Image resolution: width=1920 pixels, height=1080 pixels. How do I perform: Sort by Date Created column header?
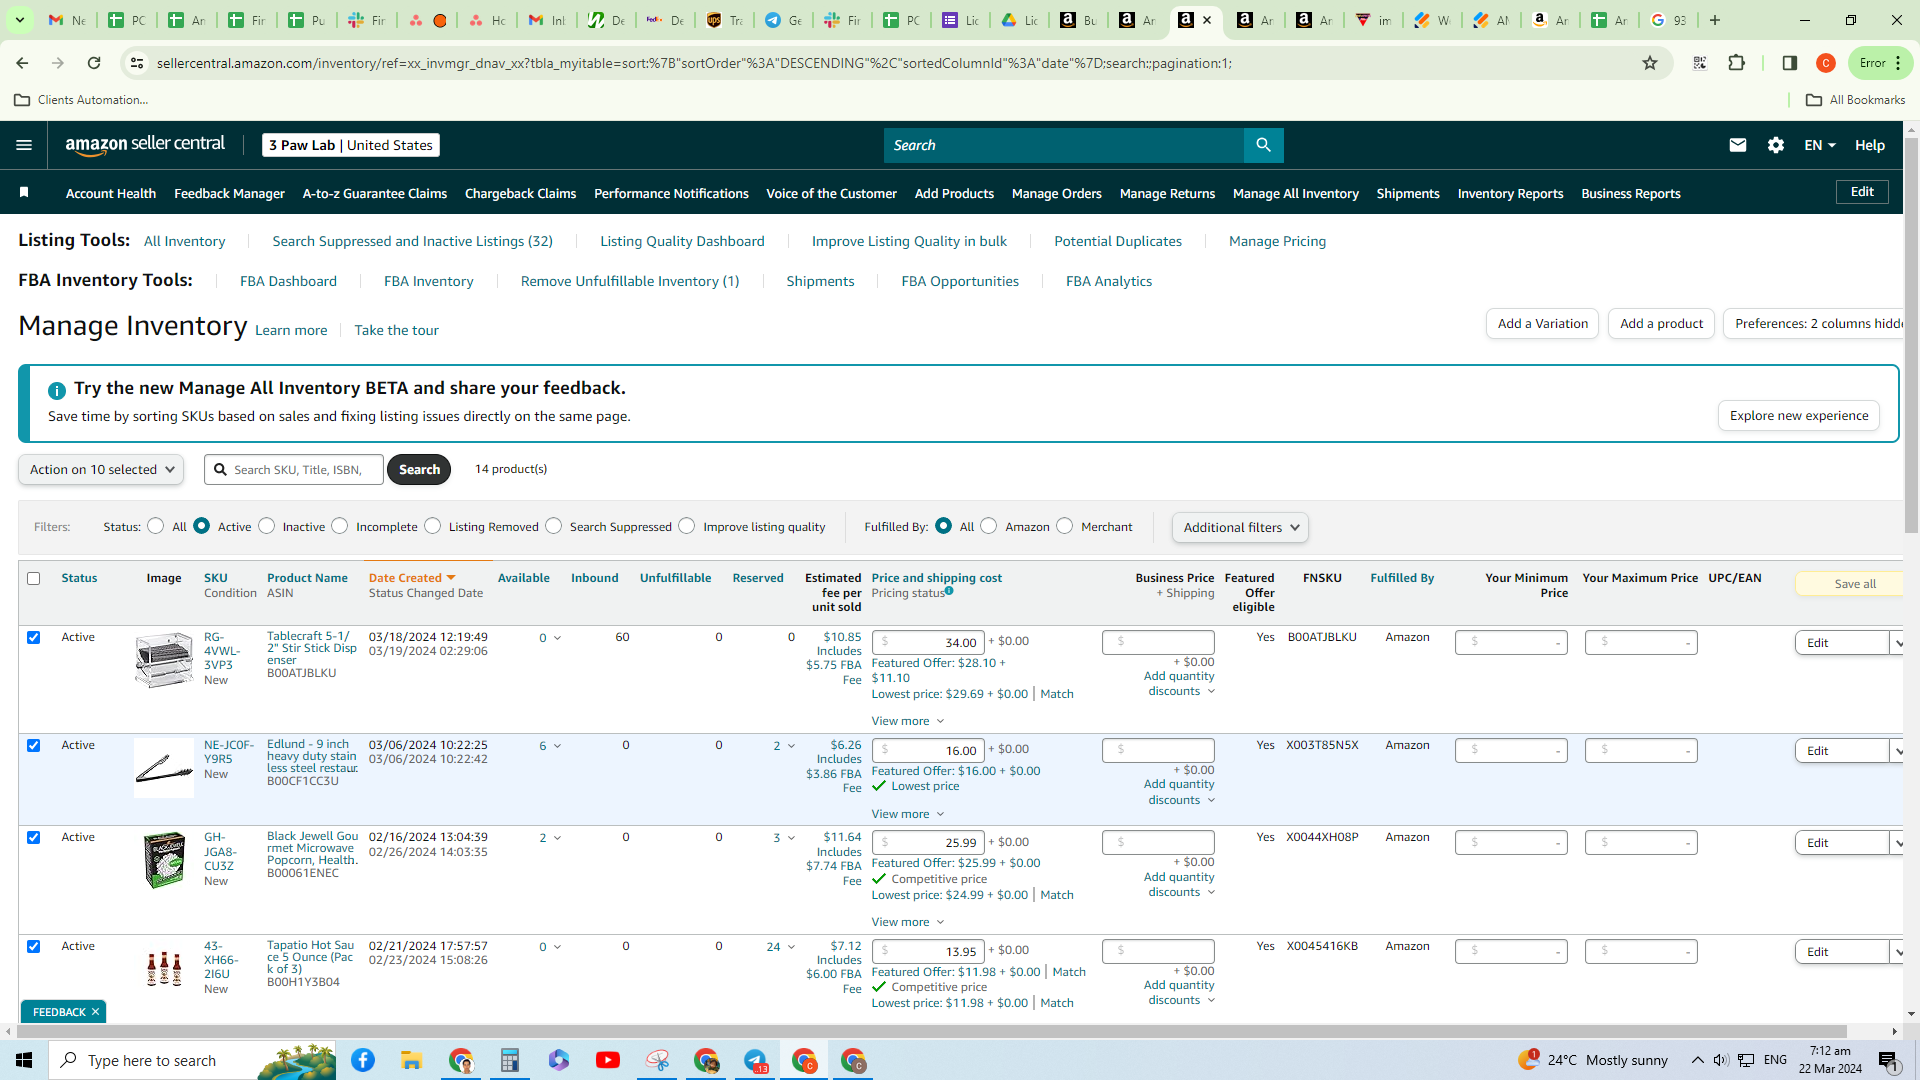tap(412, 578)
